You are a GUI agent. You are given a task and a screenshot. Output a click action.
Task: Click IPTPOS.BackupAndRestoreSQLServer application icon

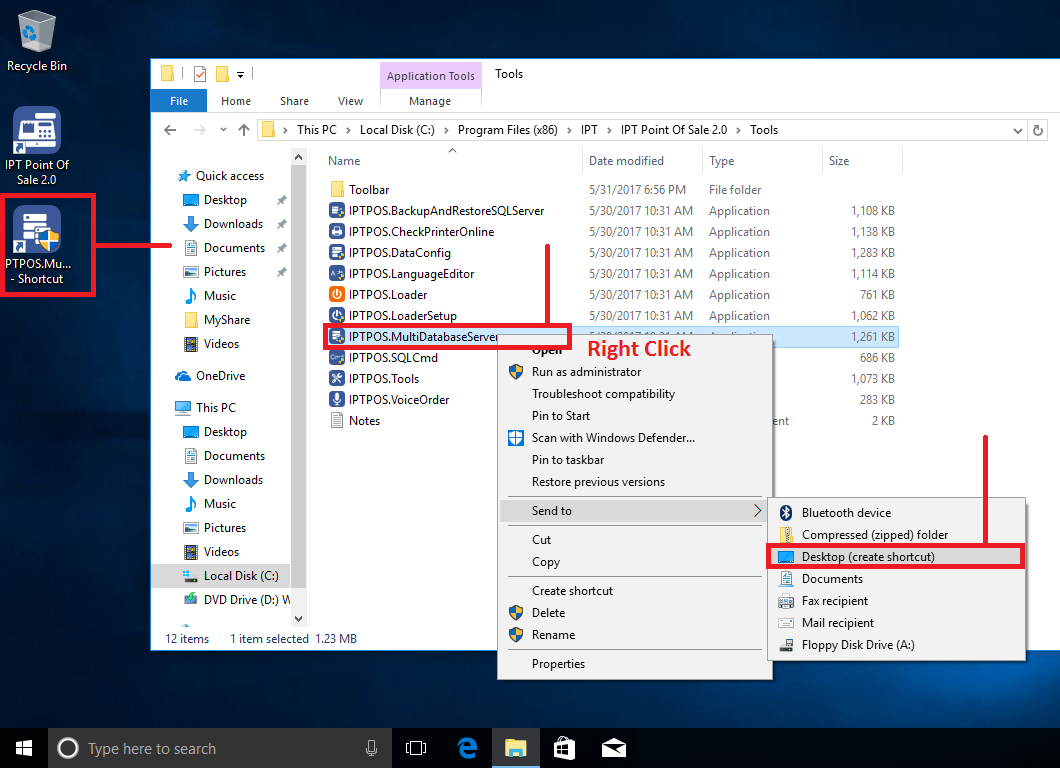click(337, 211)
